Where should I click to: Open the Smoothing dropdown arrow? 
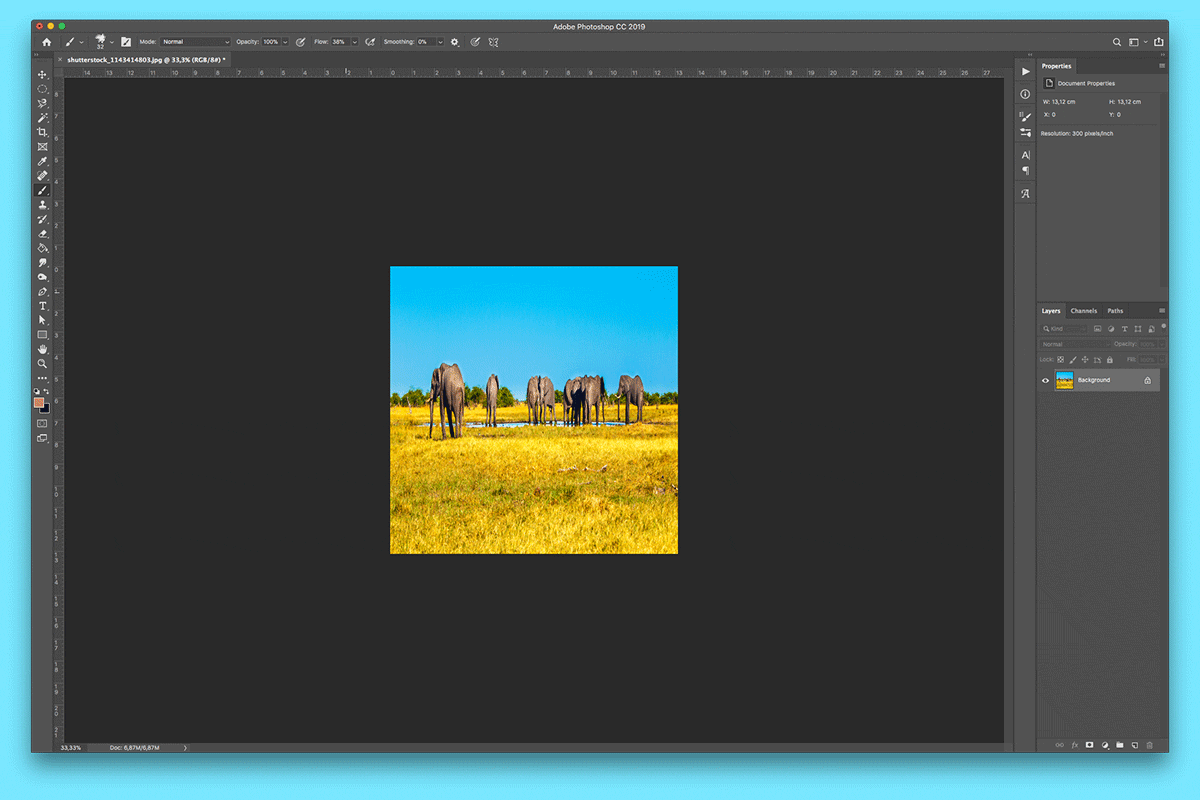click(x=440, y=42)
